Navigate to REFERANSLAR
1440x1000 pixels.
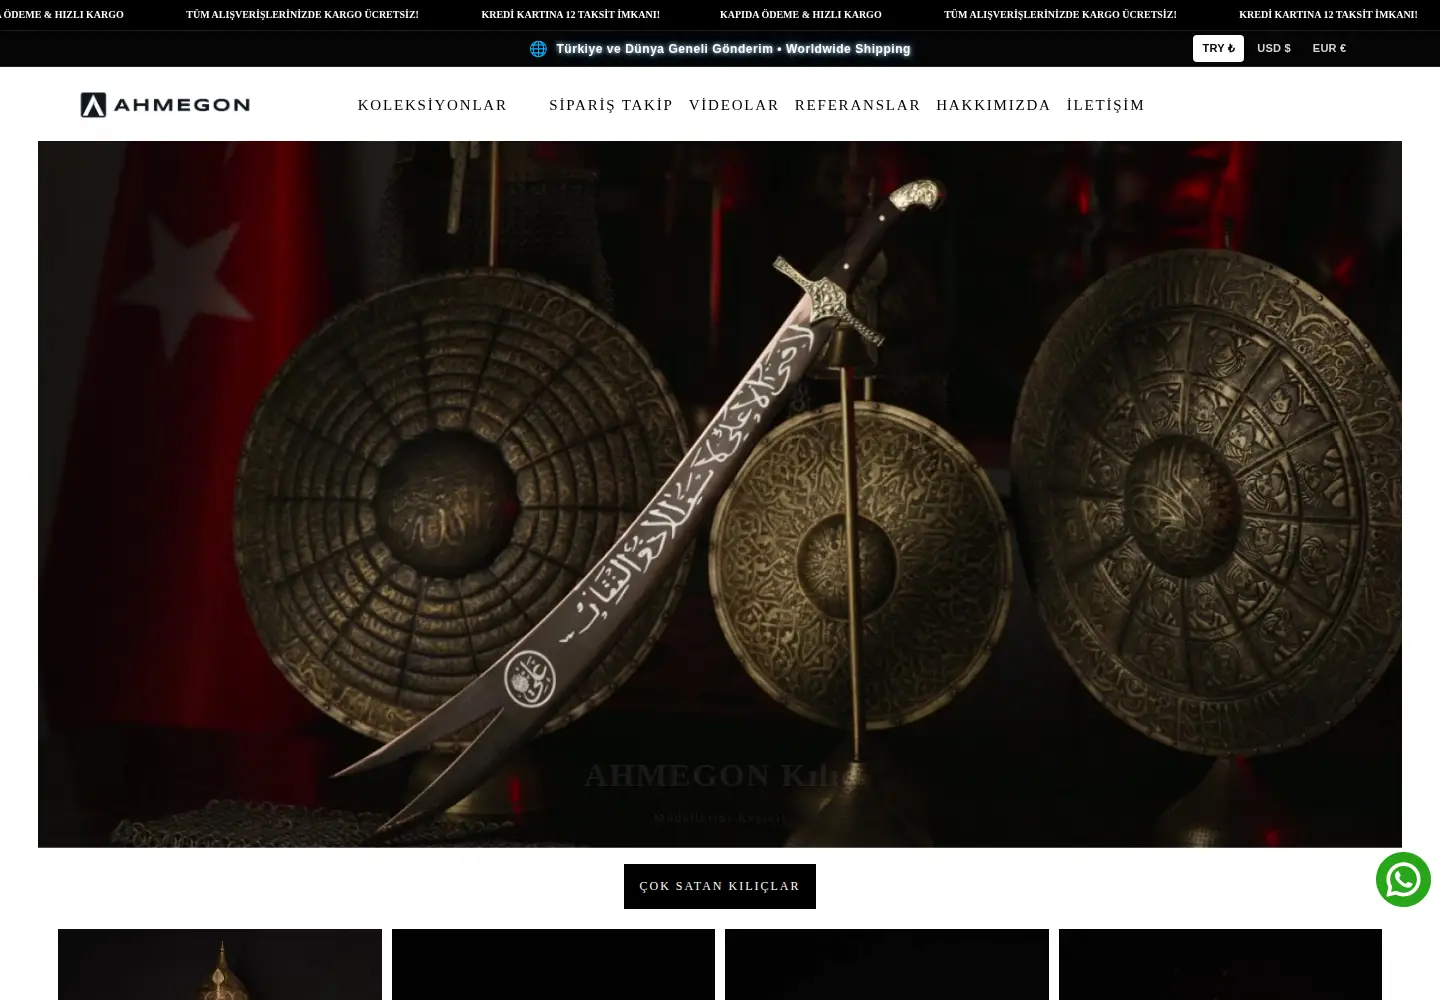(x=857, y=105)
